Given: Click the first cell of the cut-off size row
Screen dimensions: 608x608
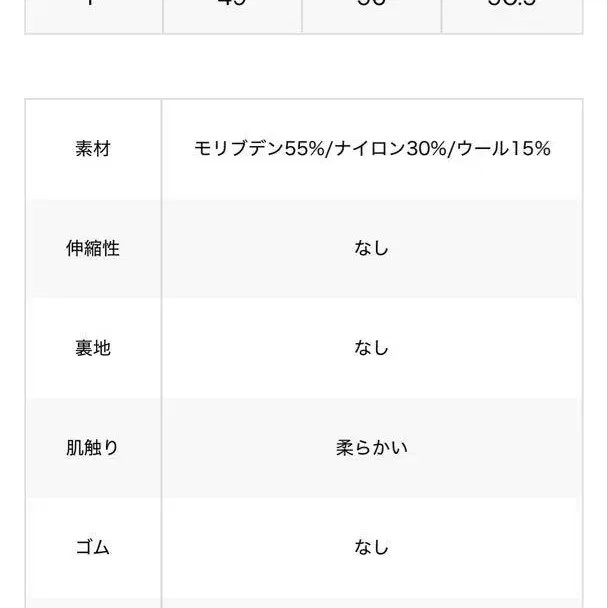Looking at the screenshot, I should coord(93,14).
